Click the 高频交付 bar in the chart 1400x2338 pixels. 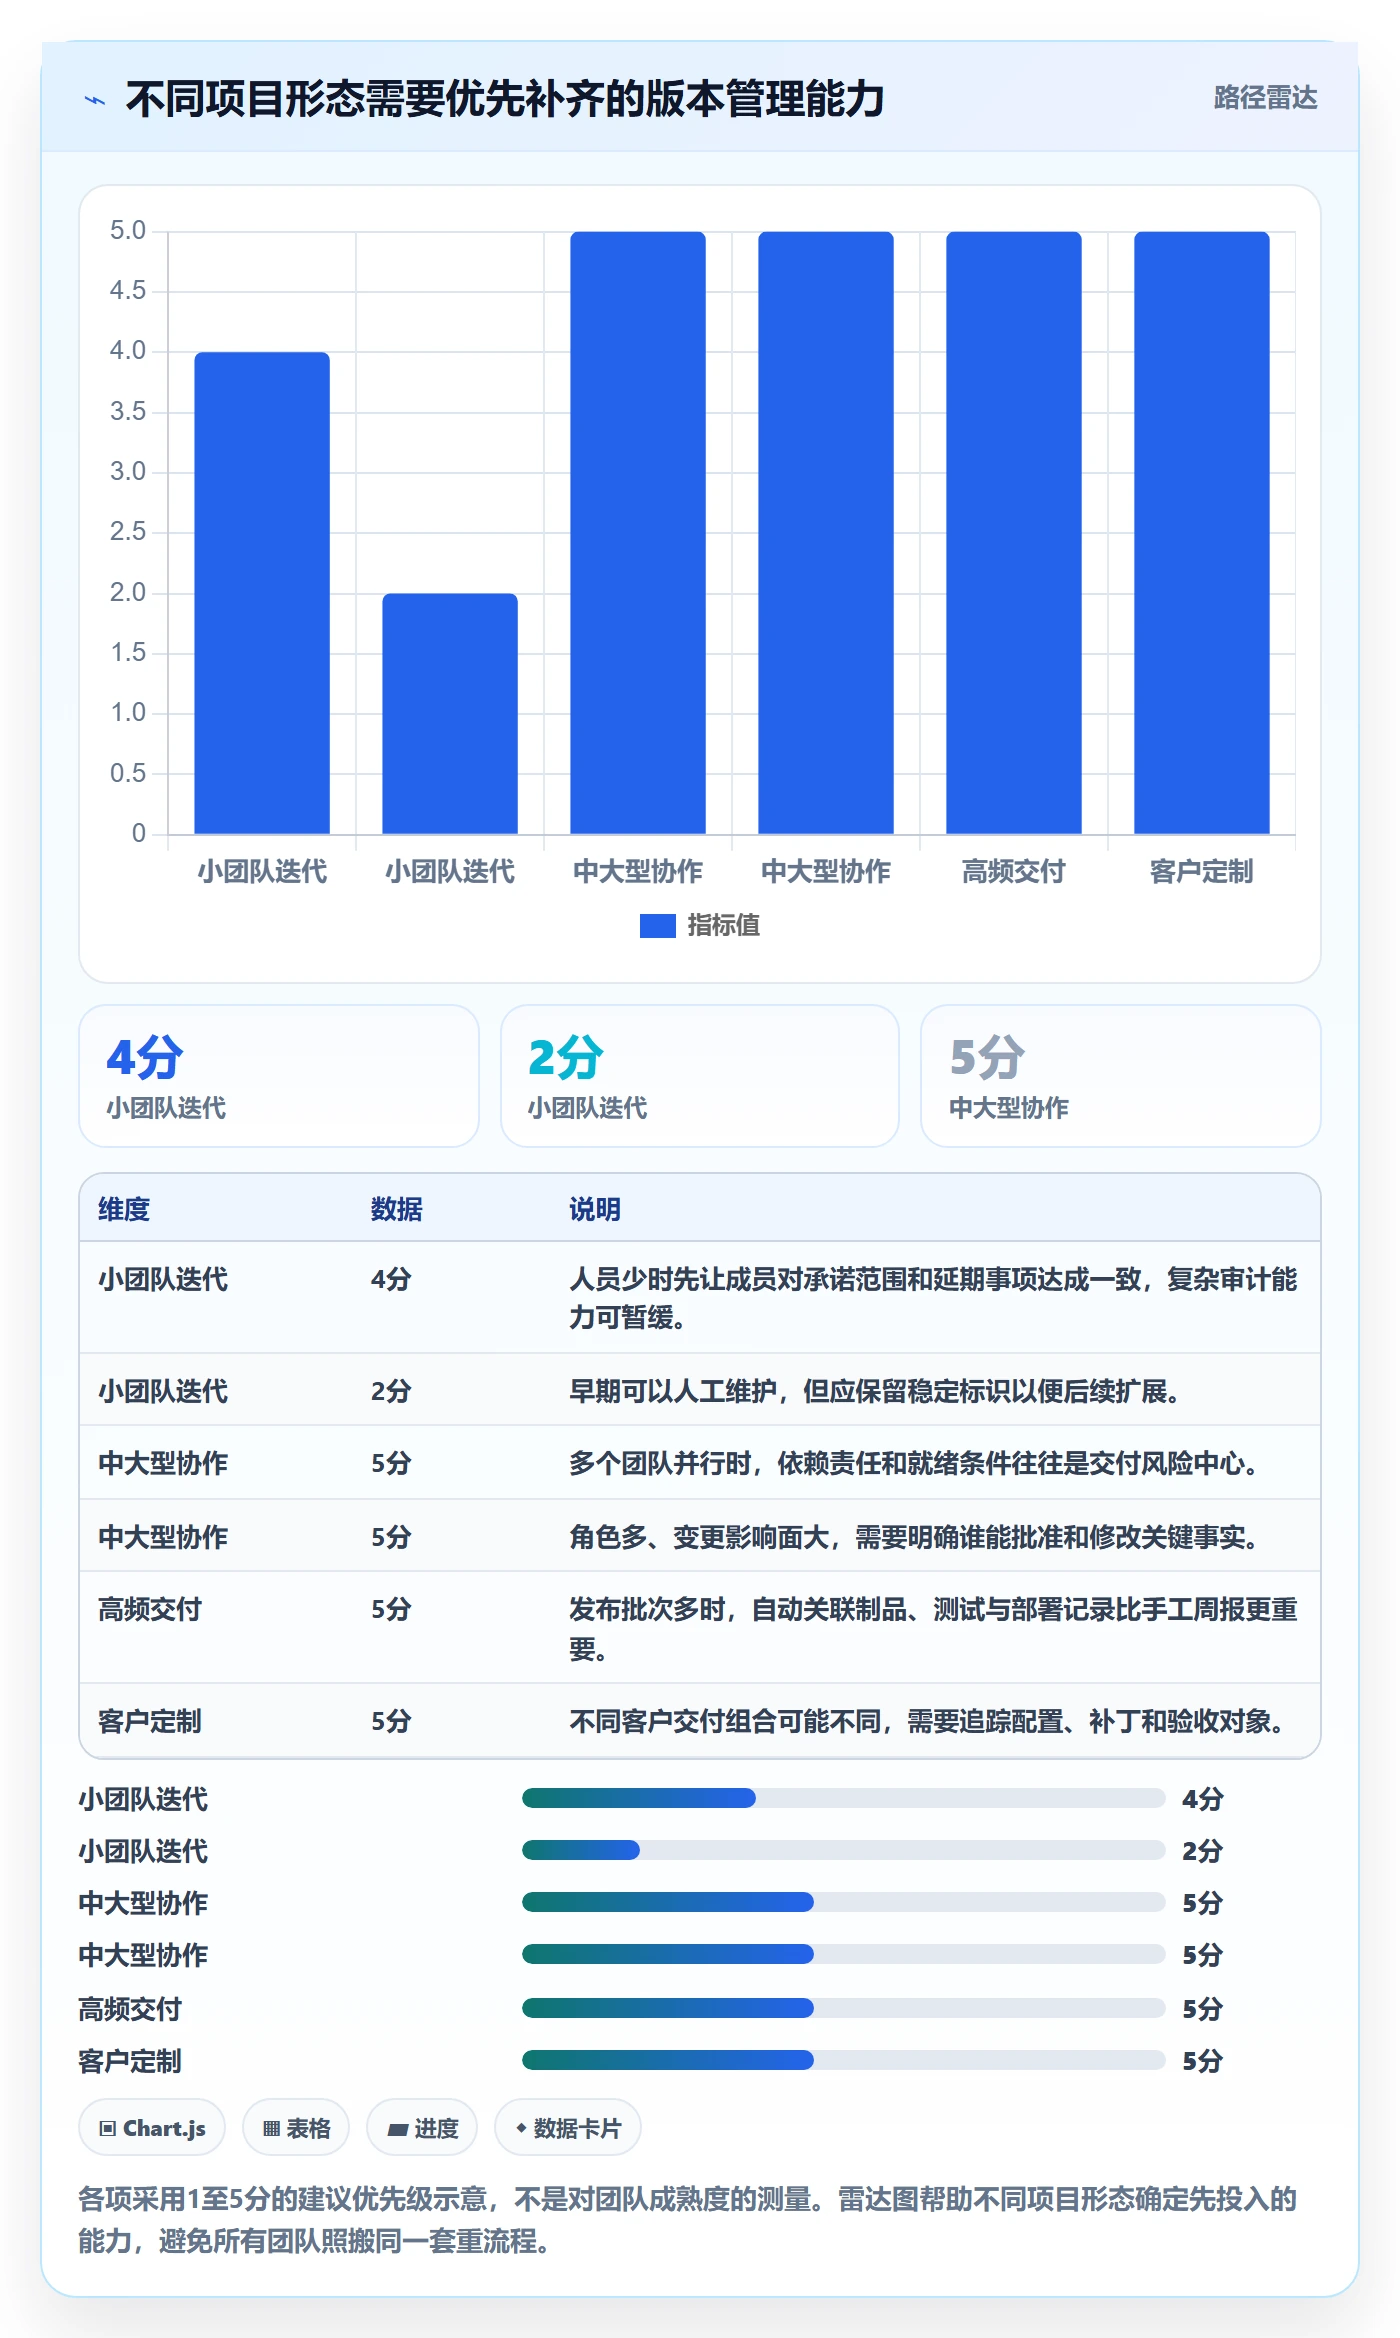(1013, 532)
